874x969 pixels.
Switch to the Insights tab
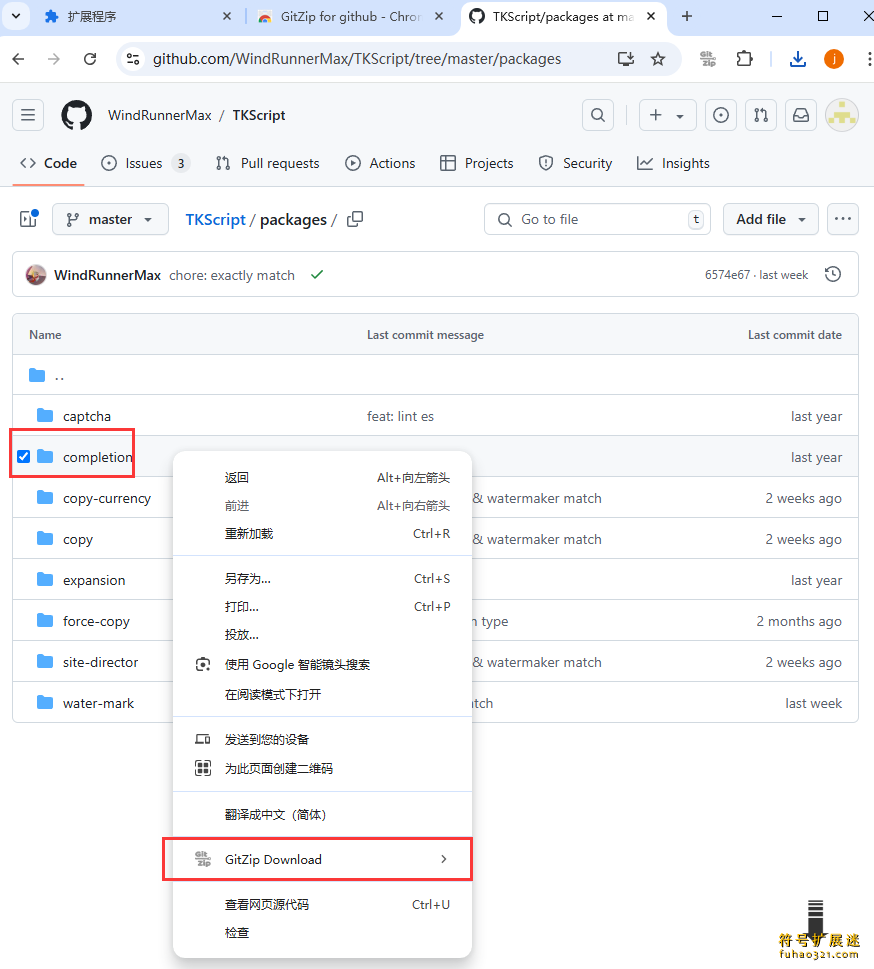tap(673, 163)
